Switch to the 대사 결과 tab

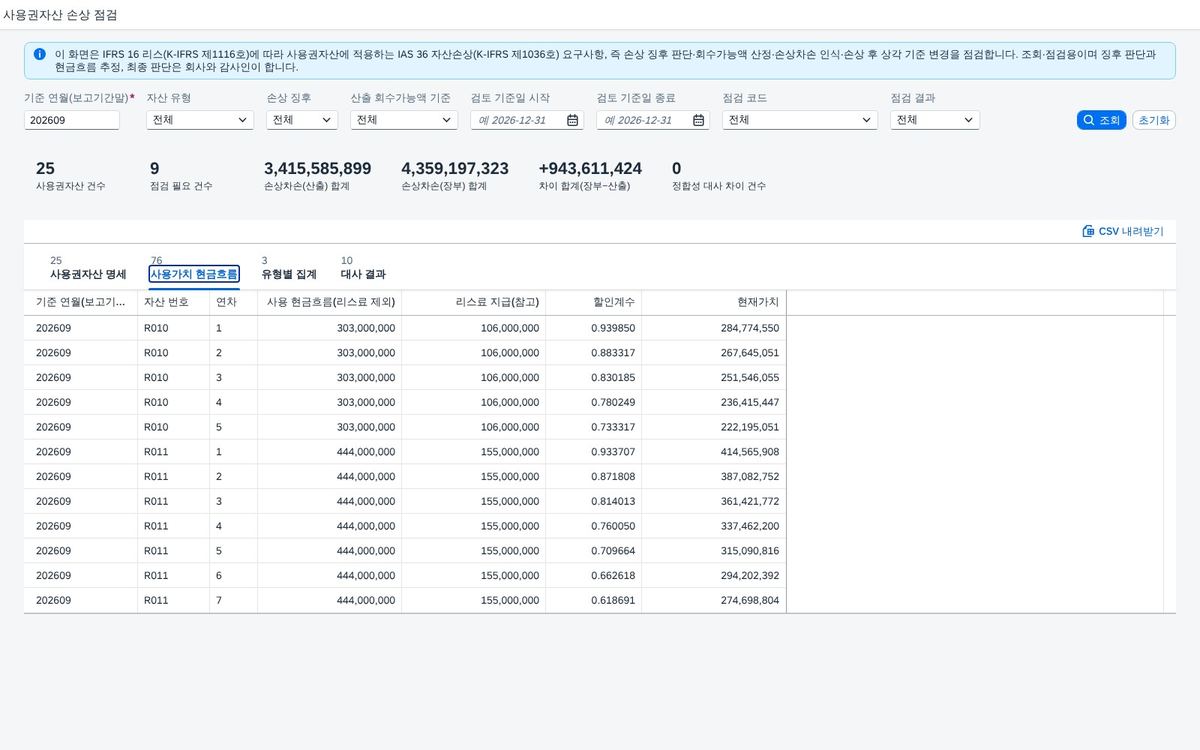(x=363, y=274)
